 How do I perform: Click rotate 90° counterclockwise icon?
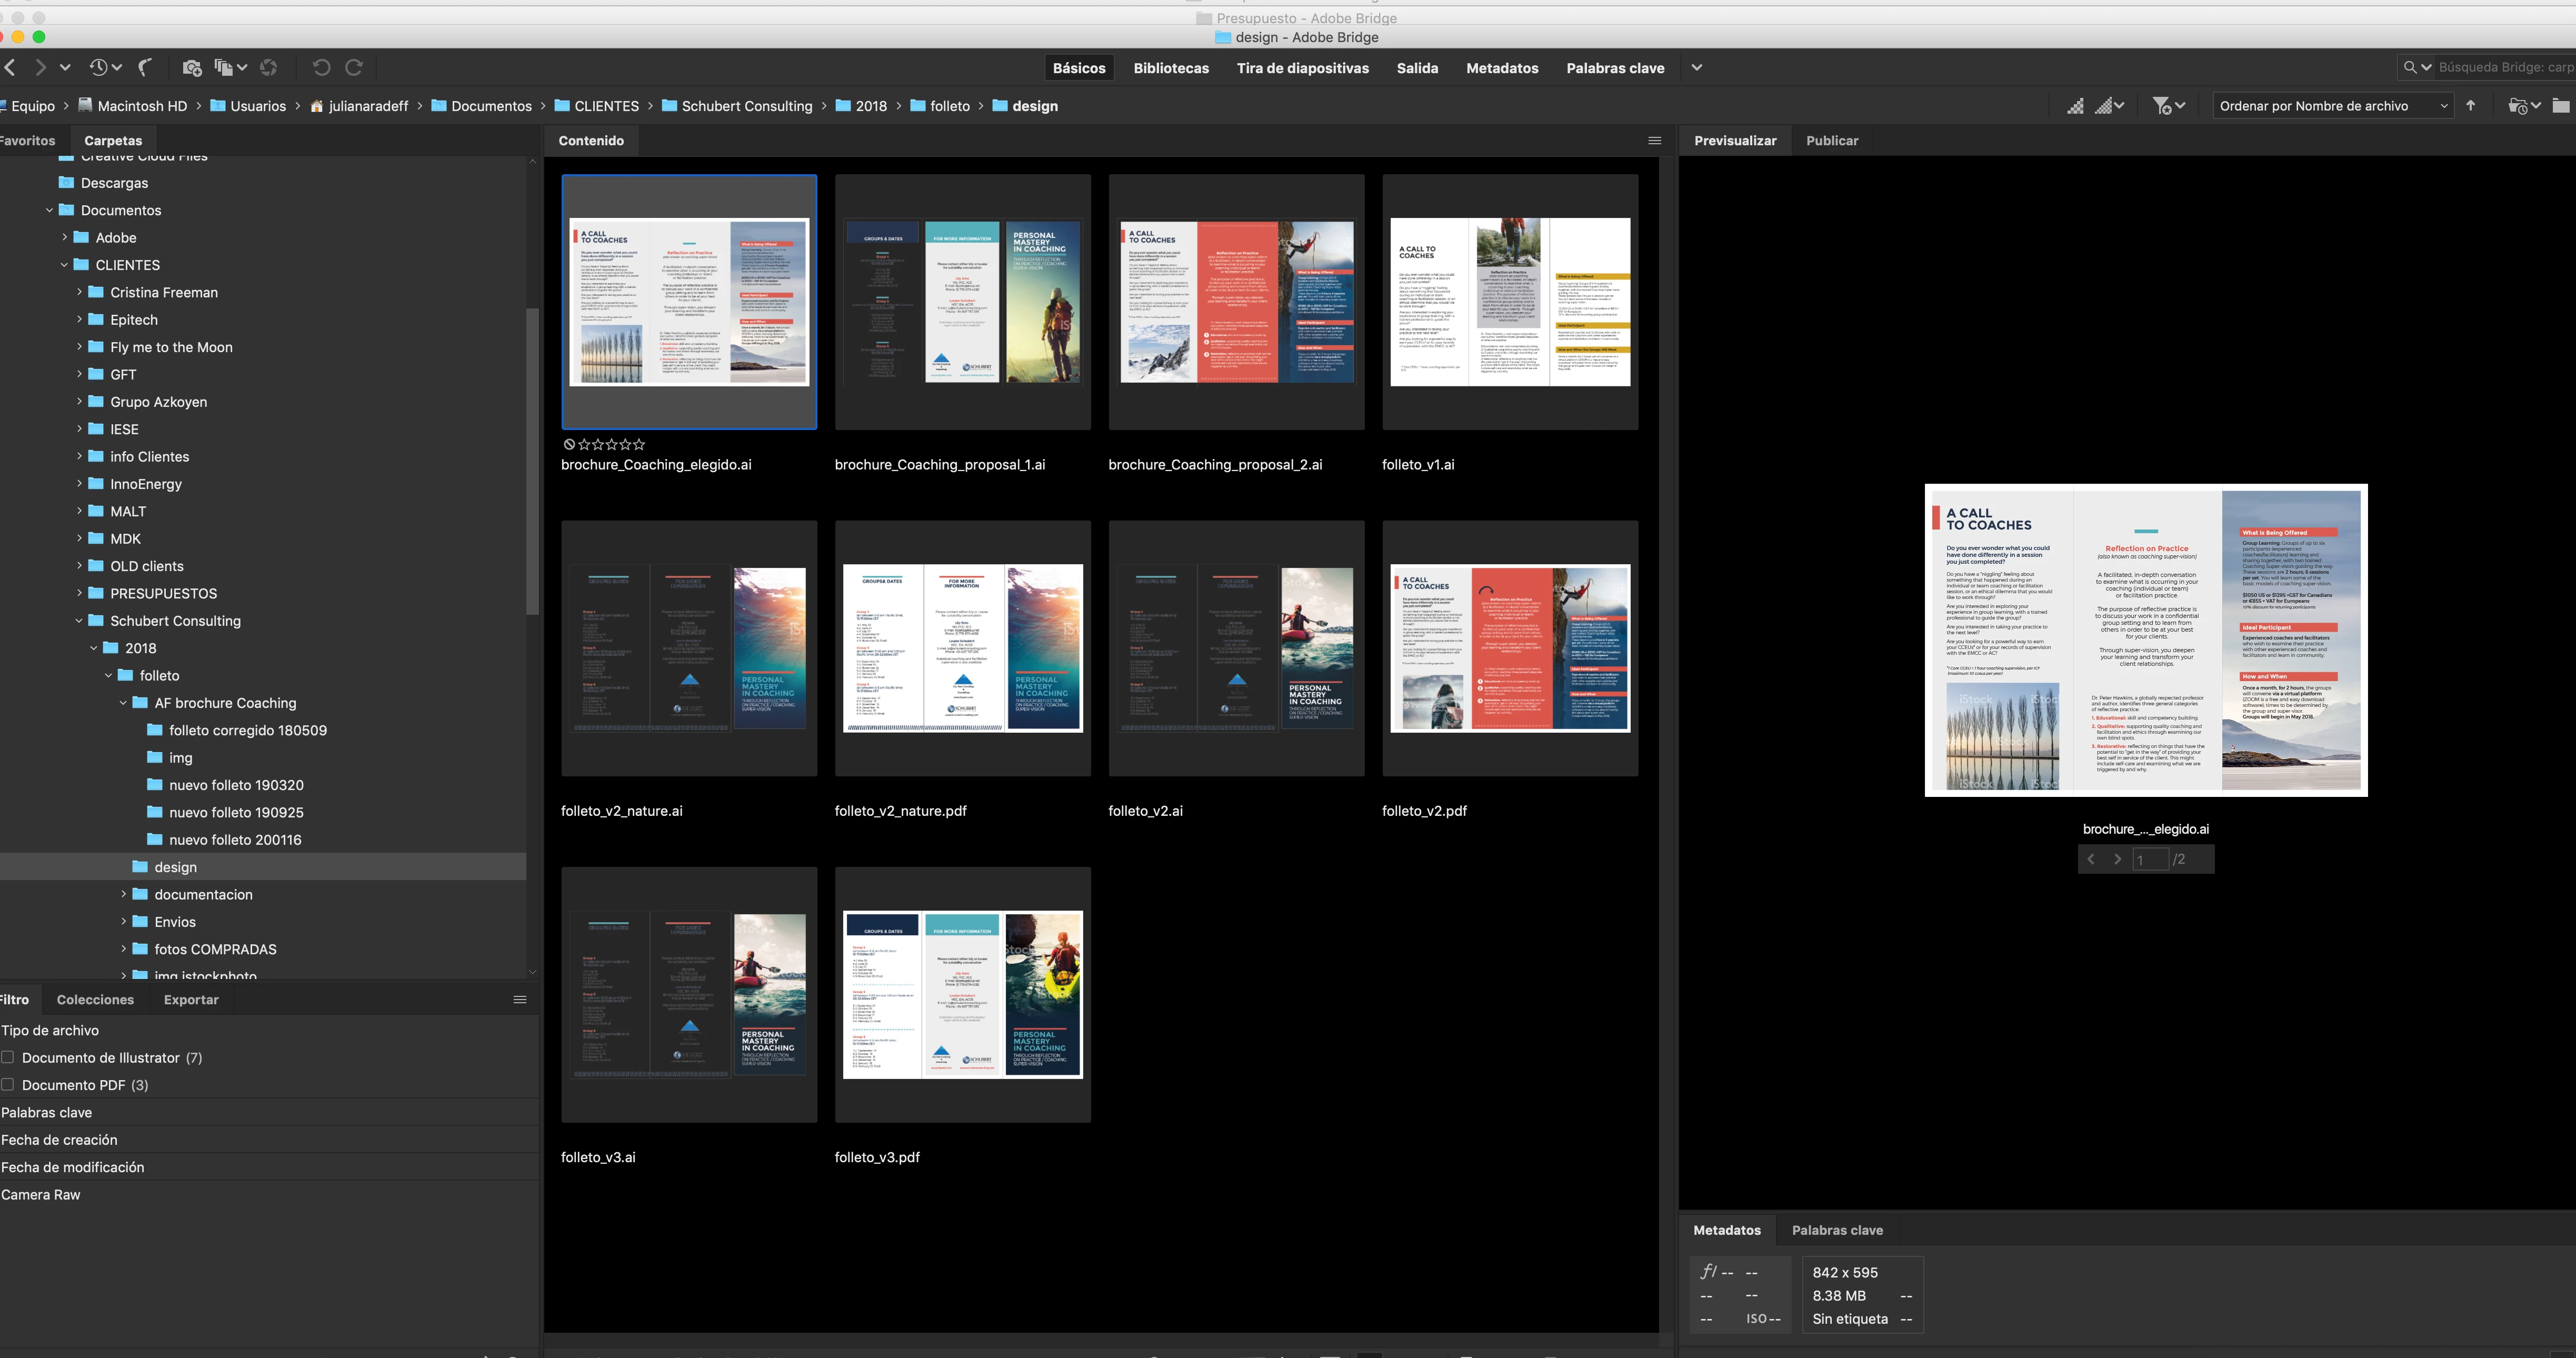click(321, 67)
